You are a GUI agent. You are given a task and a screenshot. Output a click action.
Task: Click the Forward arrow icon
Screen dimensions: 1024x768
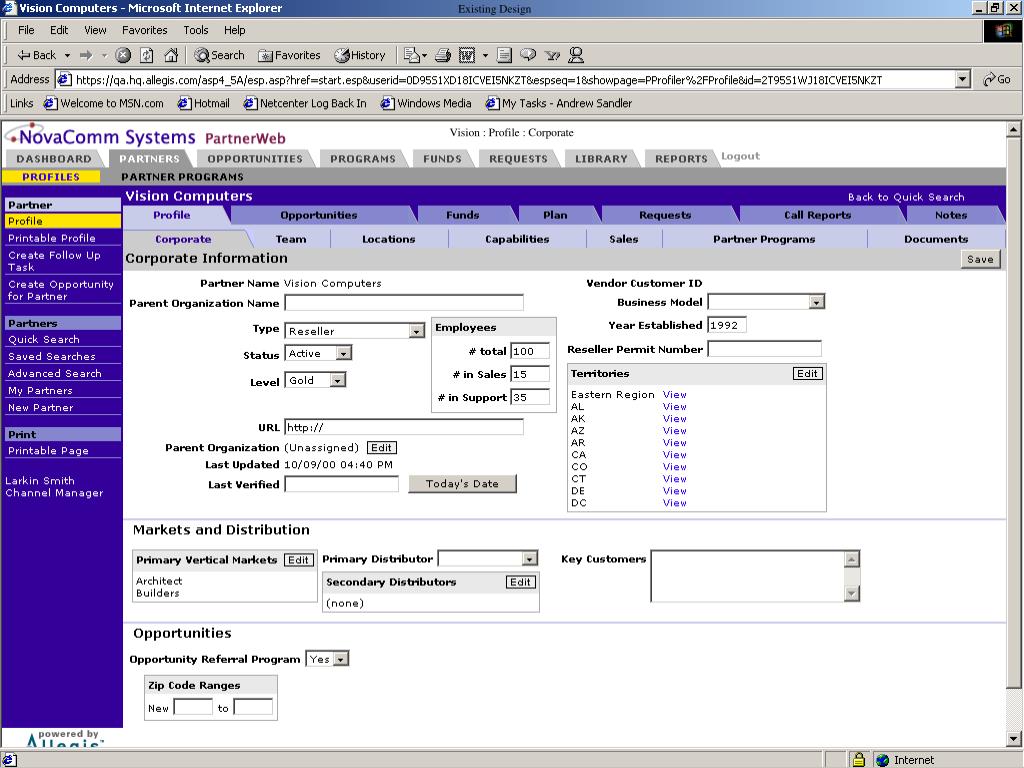coord(86,56)
